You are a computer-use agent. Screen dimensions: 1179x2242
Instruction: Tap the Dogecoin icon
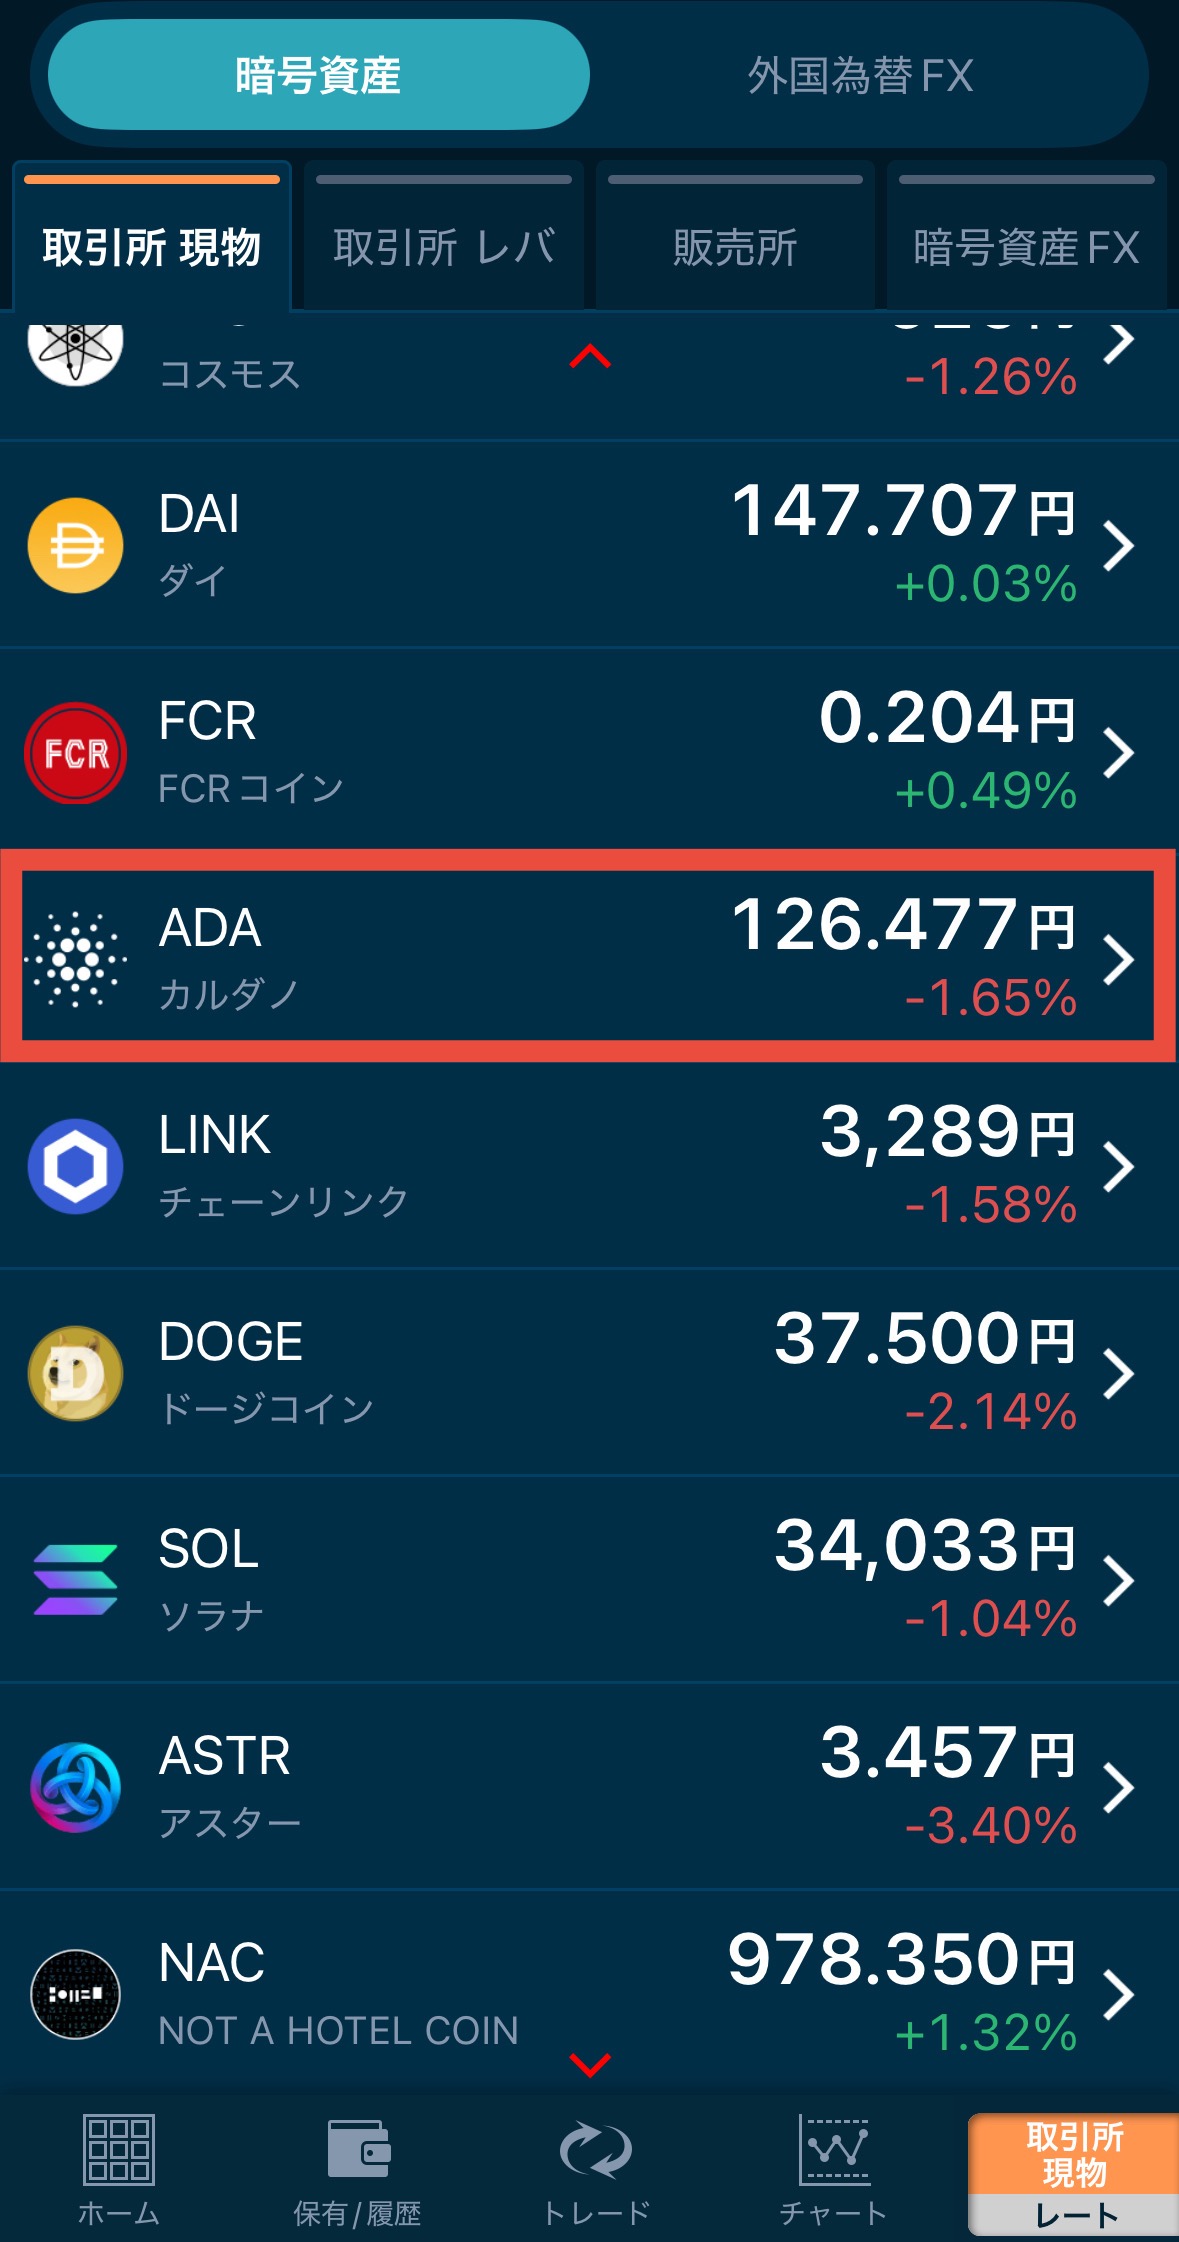(75, 1373)
